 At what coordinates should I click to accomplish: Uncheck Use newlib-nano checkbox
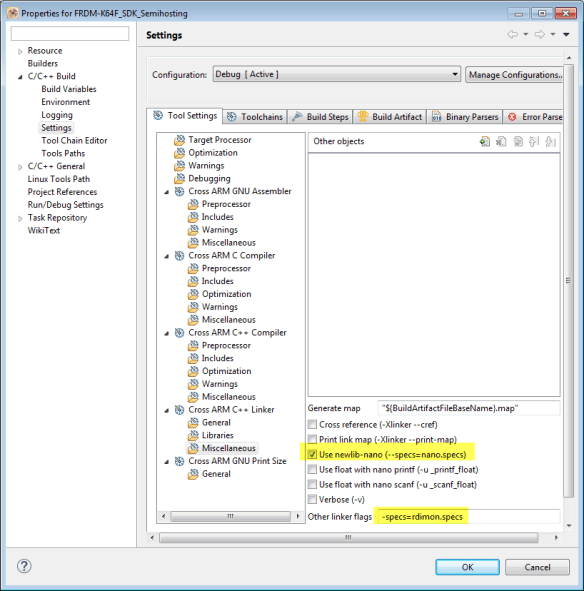(312, 455)
